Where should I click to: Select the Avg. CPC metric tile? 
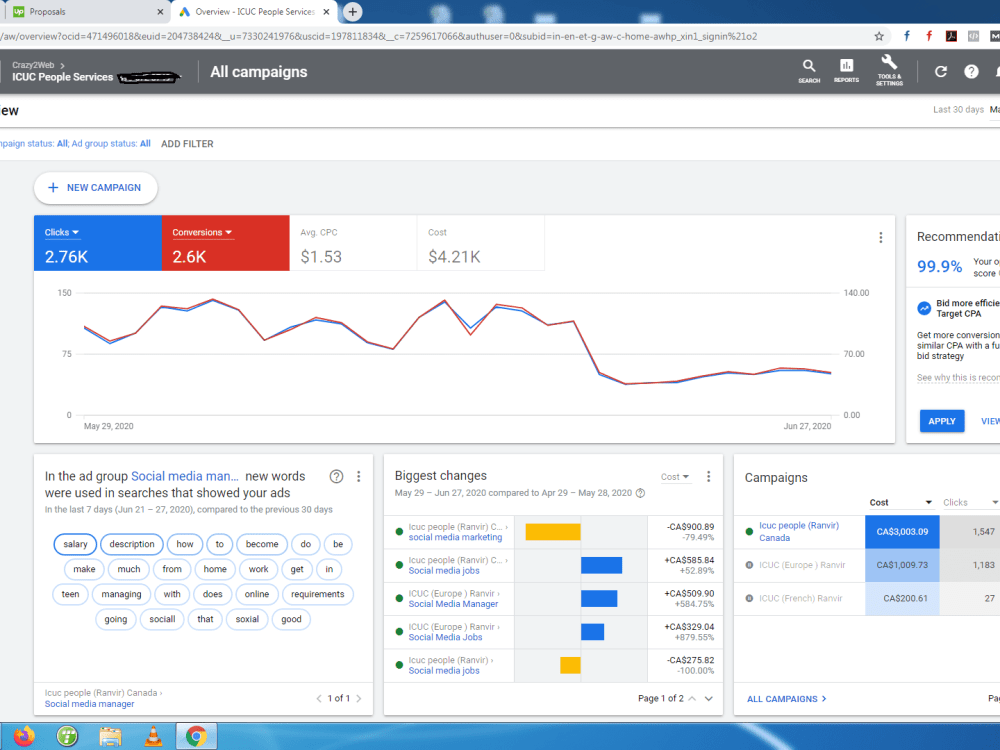(353, 243)
